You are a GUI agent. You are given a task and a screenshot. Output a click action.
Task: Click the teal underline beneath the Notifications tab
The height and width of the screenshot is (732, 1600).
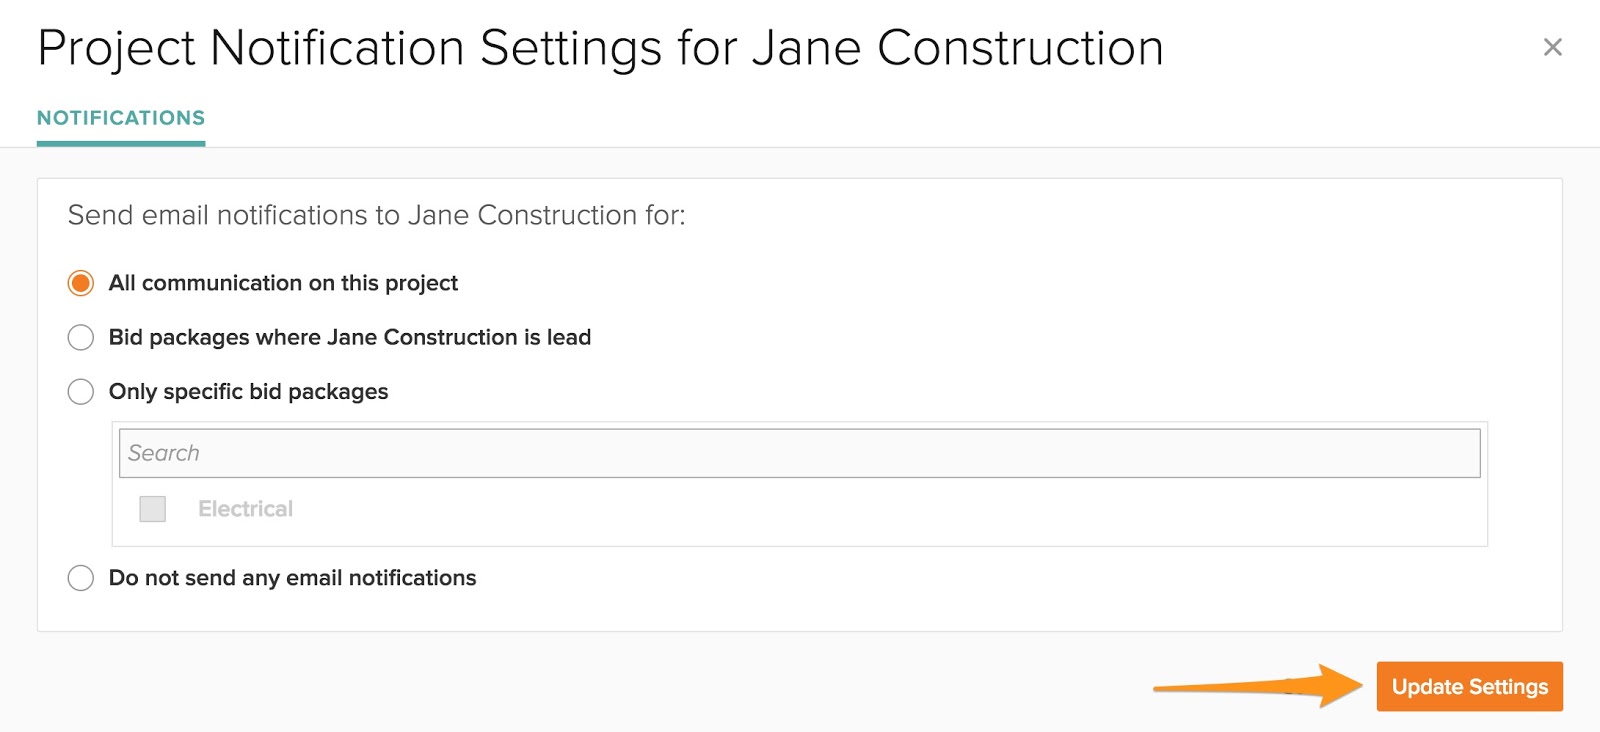(121, 144)
